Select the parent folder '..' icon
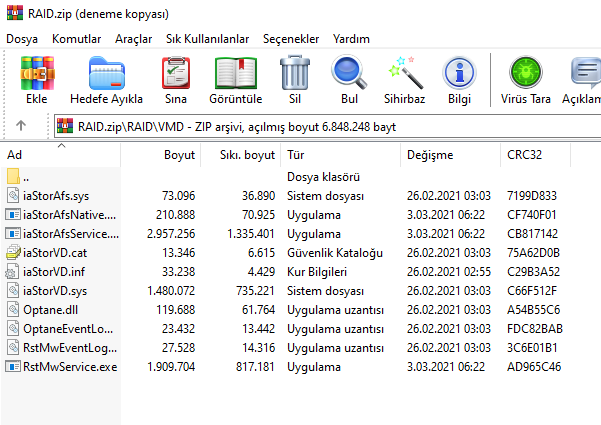 [x=13, y=176]
